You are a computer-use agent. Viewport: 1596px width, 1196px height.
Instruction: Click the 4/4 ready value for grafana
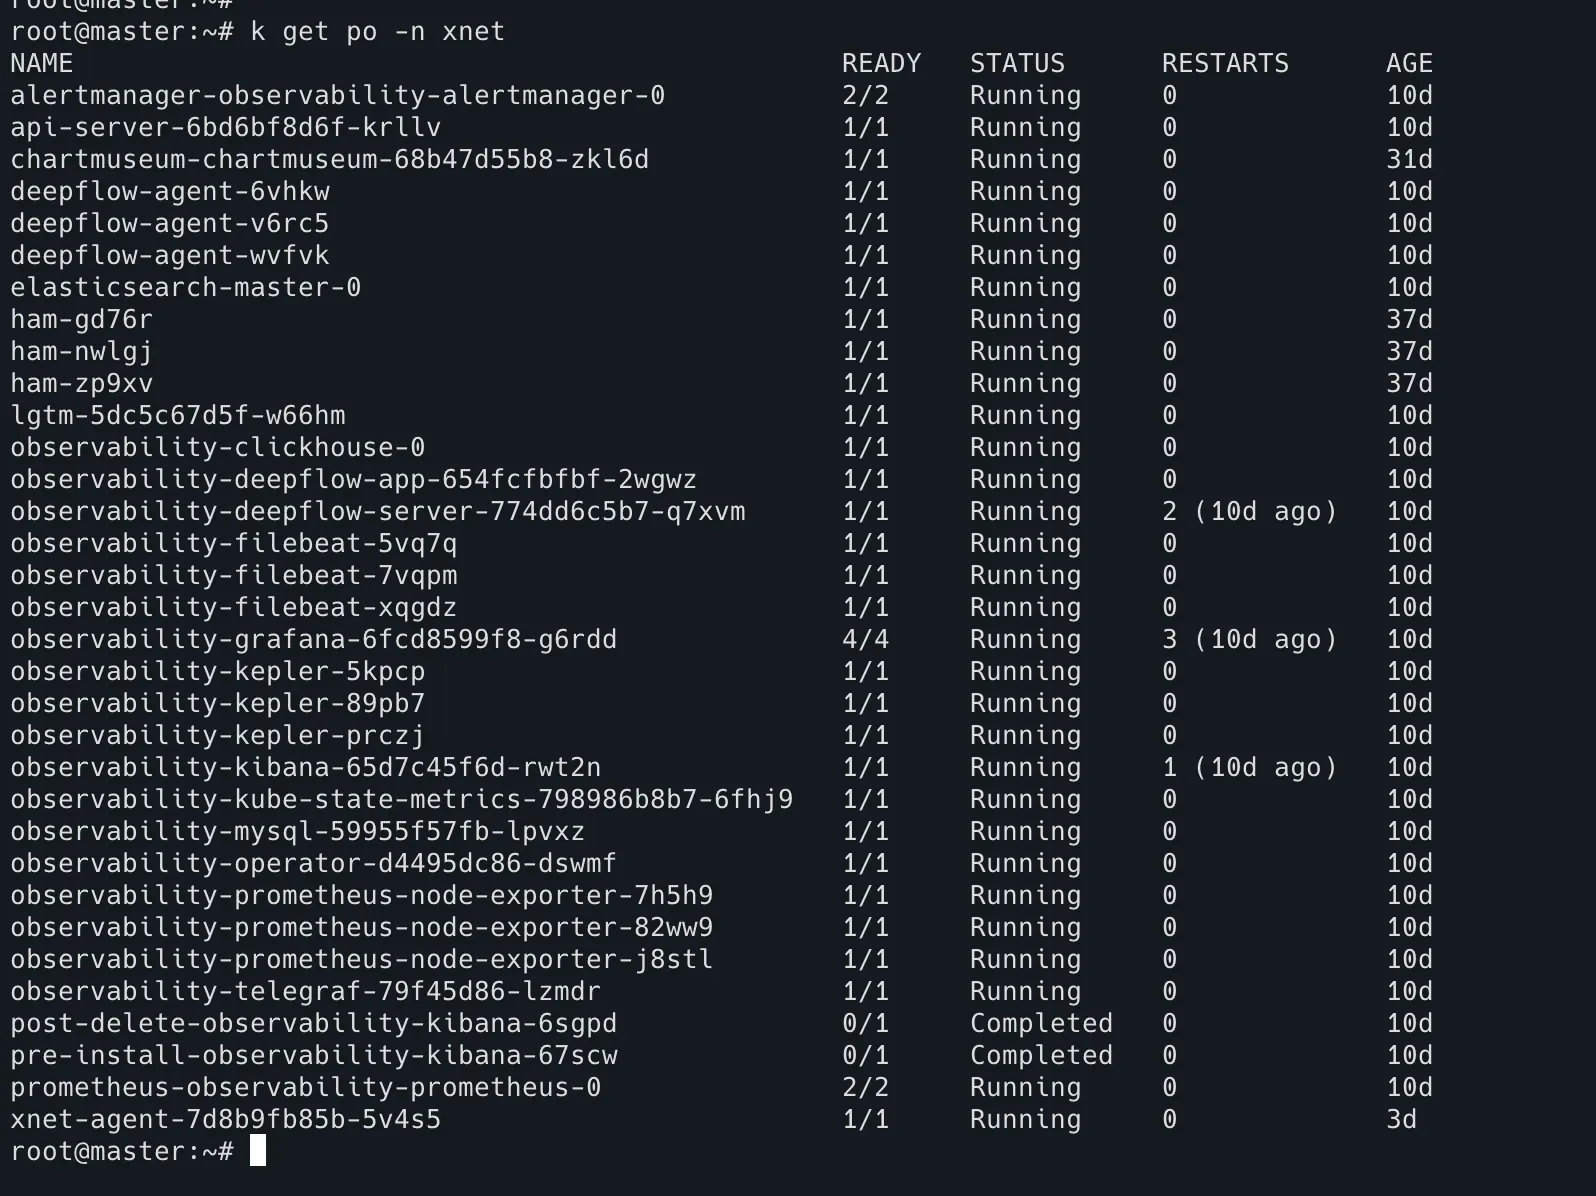(x=865, y=639)
